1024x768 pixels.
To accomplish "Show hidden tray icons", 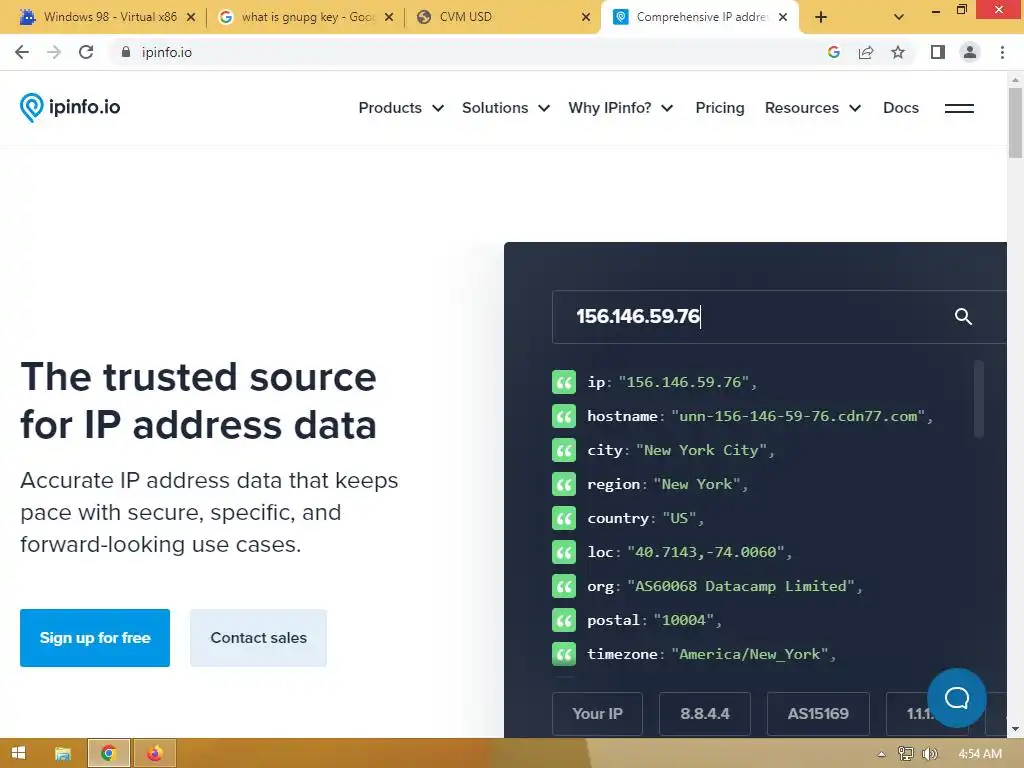I will (x=881, y=754).
